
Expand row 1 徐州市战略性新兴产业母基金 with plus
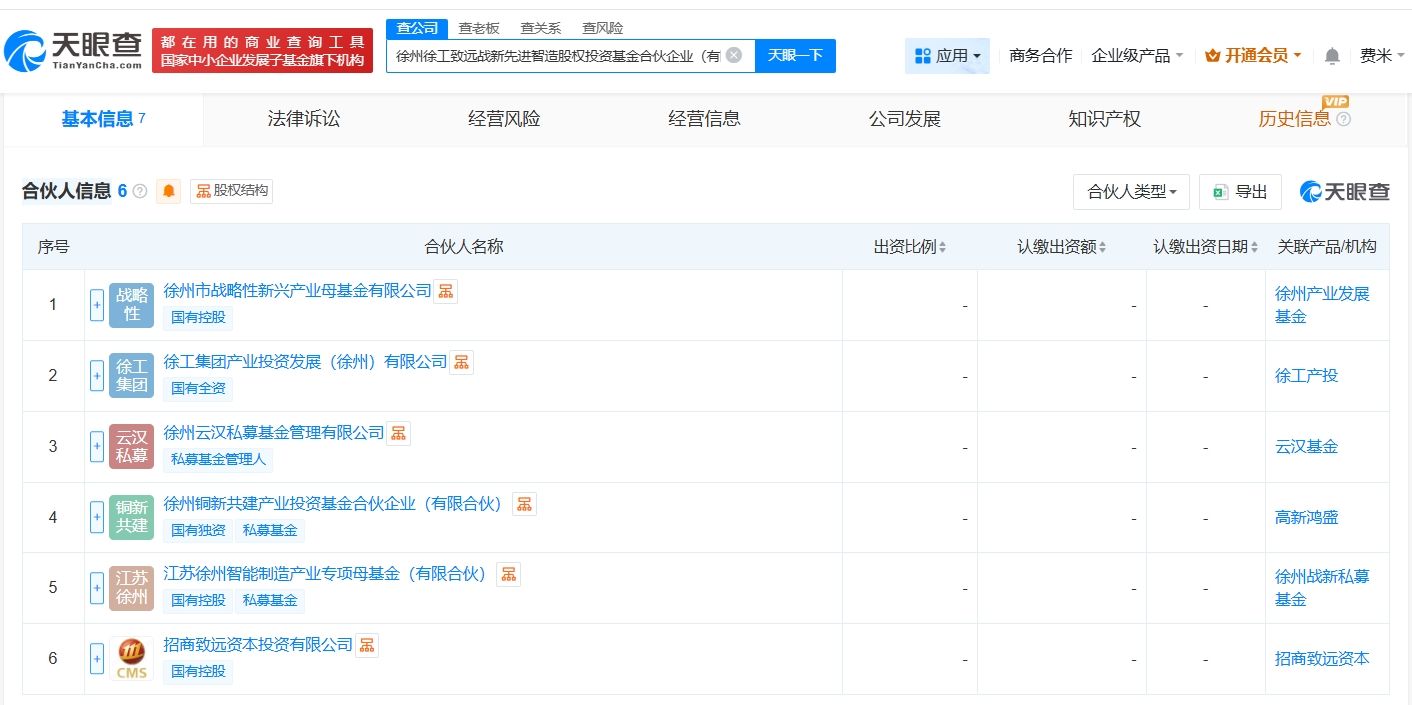(97, 305)
